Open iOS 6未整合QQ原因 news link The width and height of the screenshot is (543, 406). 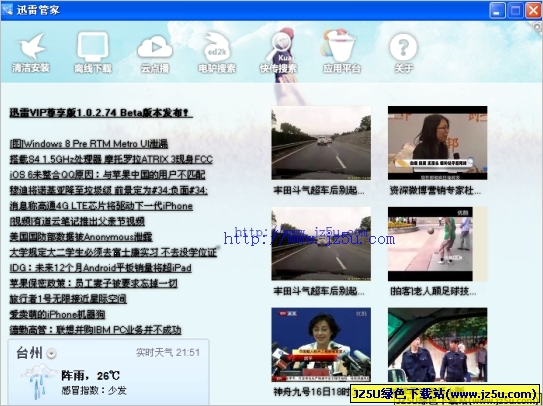pos(107,175)
